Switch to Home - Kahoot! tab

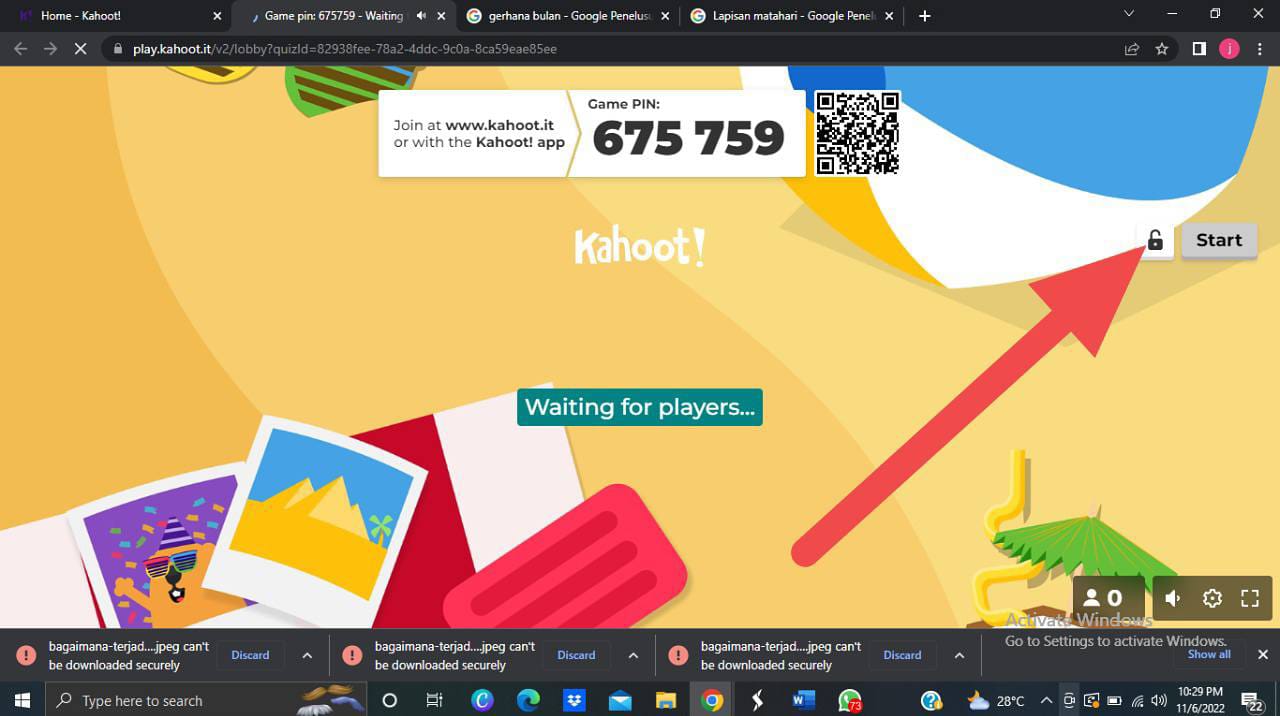click(119, 16)
